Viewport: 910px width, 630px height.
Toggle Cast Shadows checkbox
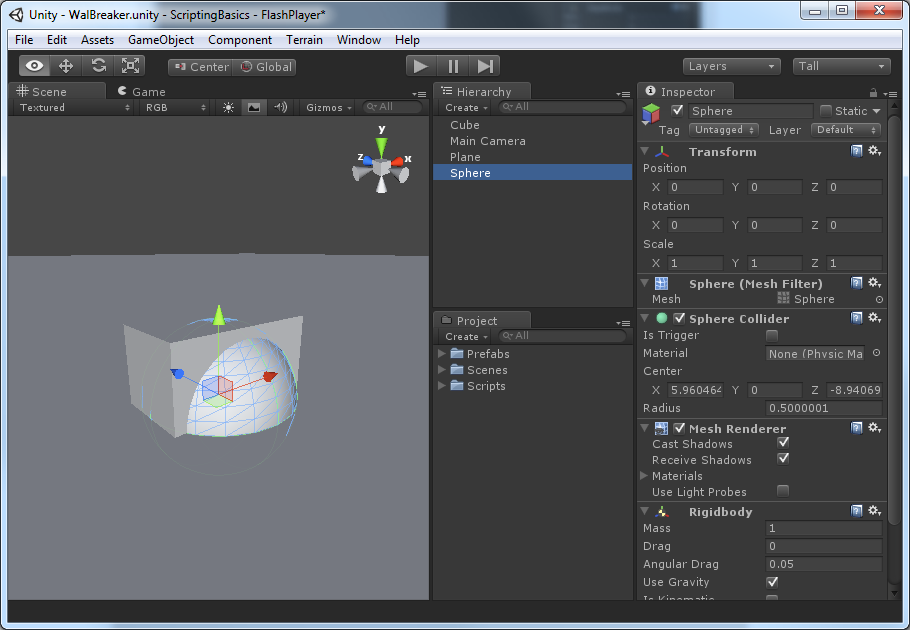pos(783,443)
